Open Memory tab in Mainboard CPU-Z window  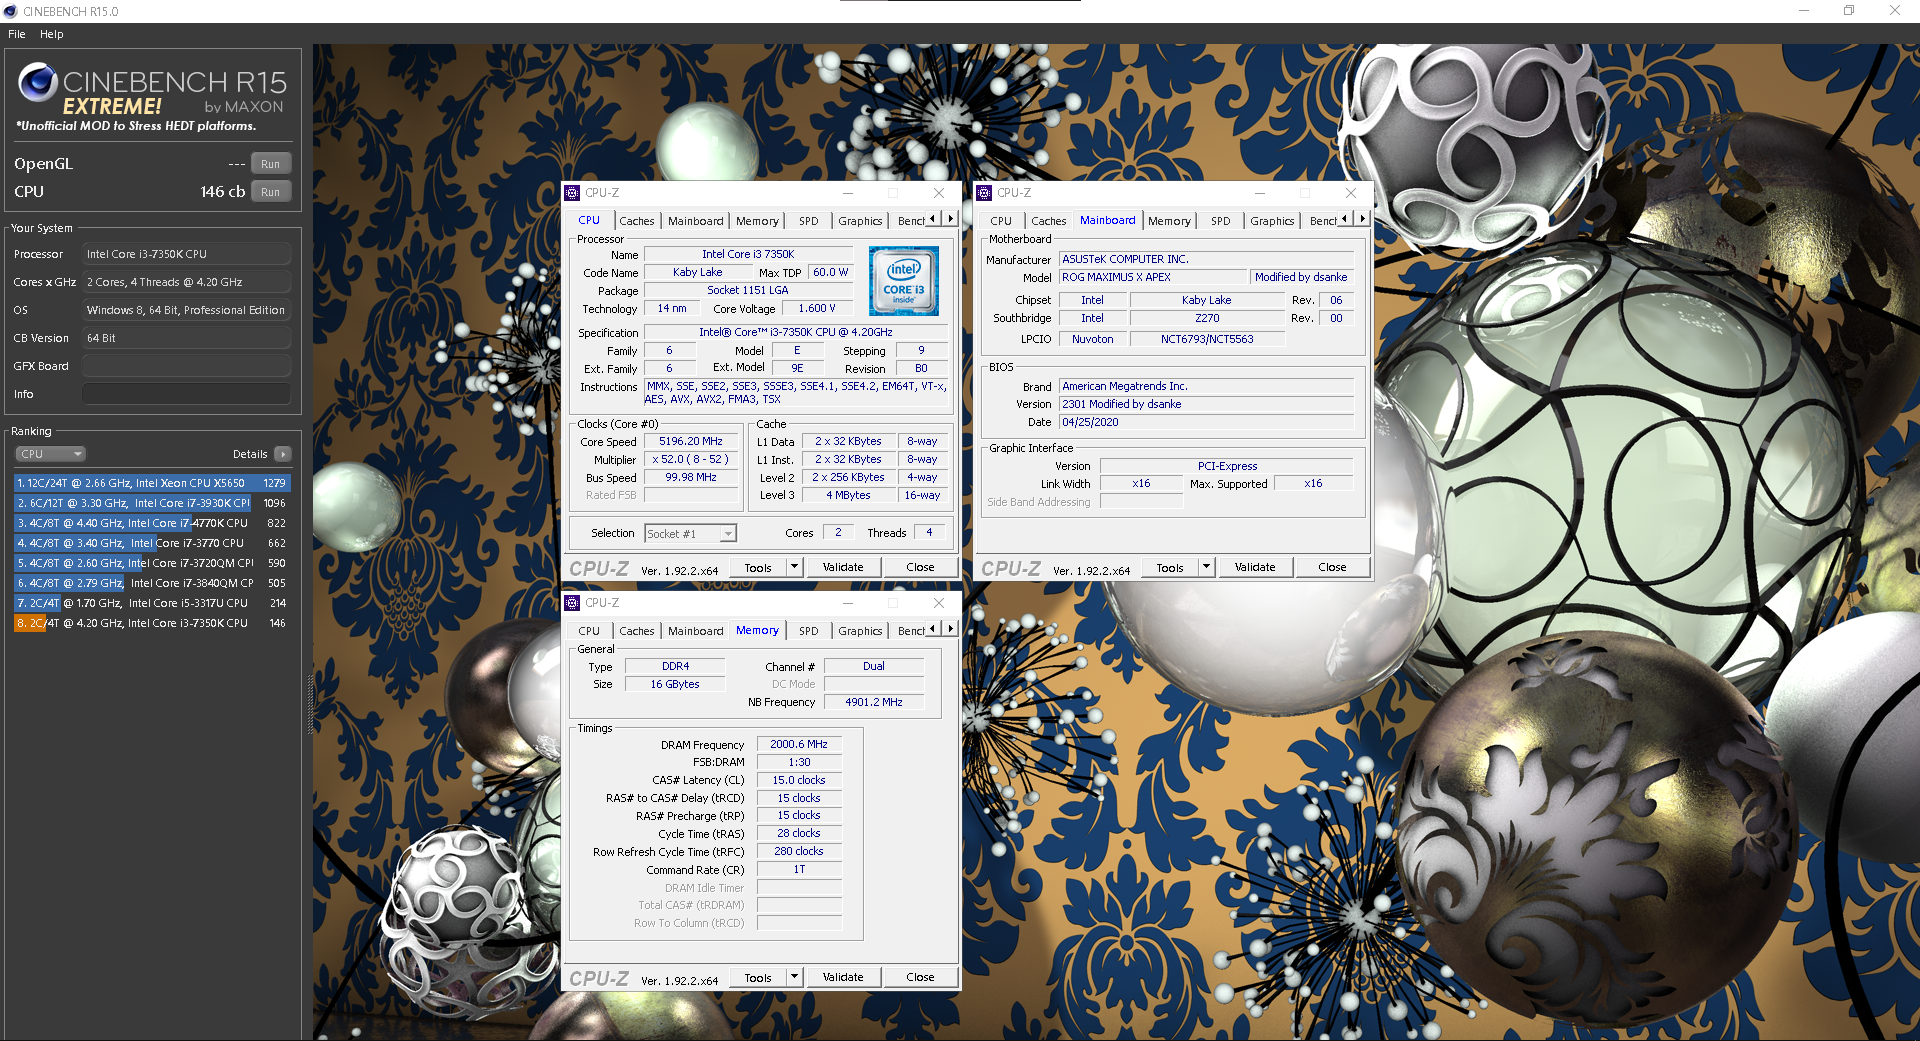1169,221
